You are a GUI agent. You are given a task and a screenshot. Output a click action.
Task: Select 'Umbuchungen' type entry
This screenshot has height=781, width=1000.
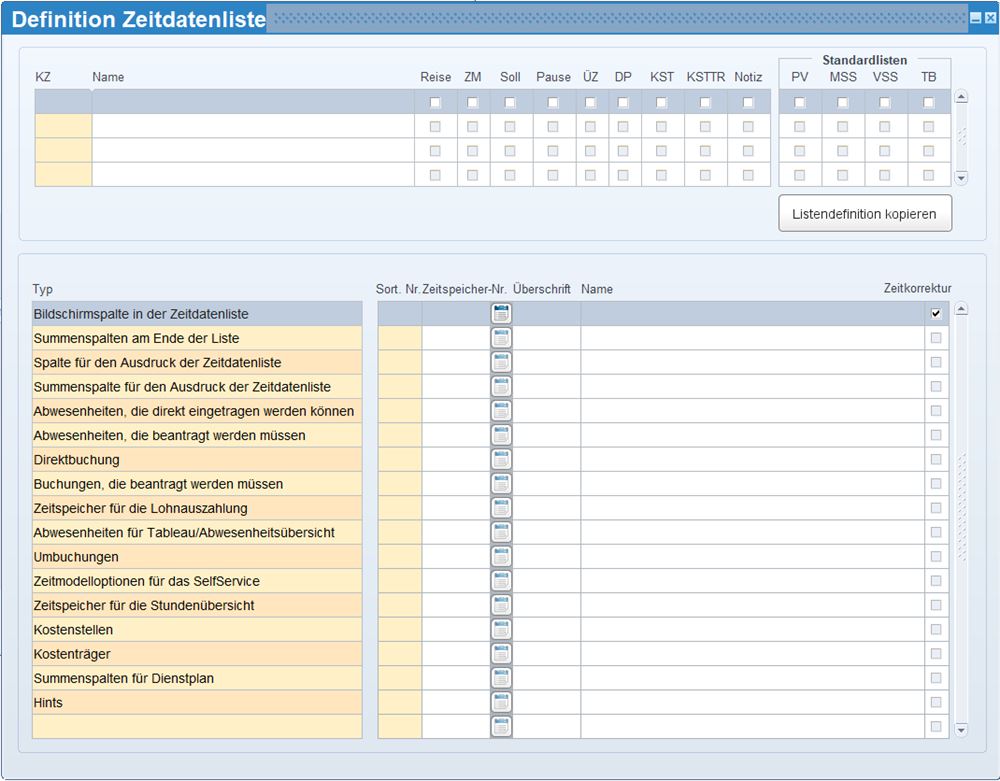coord(197,557)
